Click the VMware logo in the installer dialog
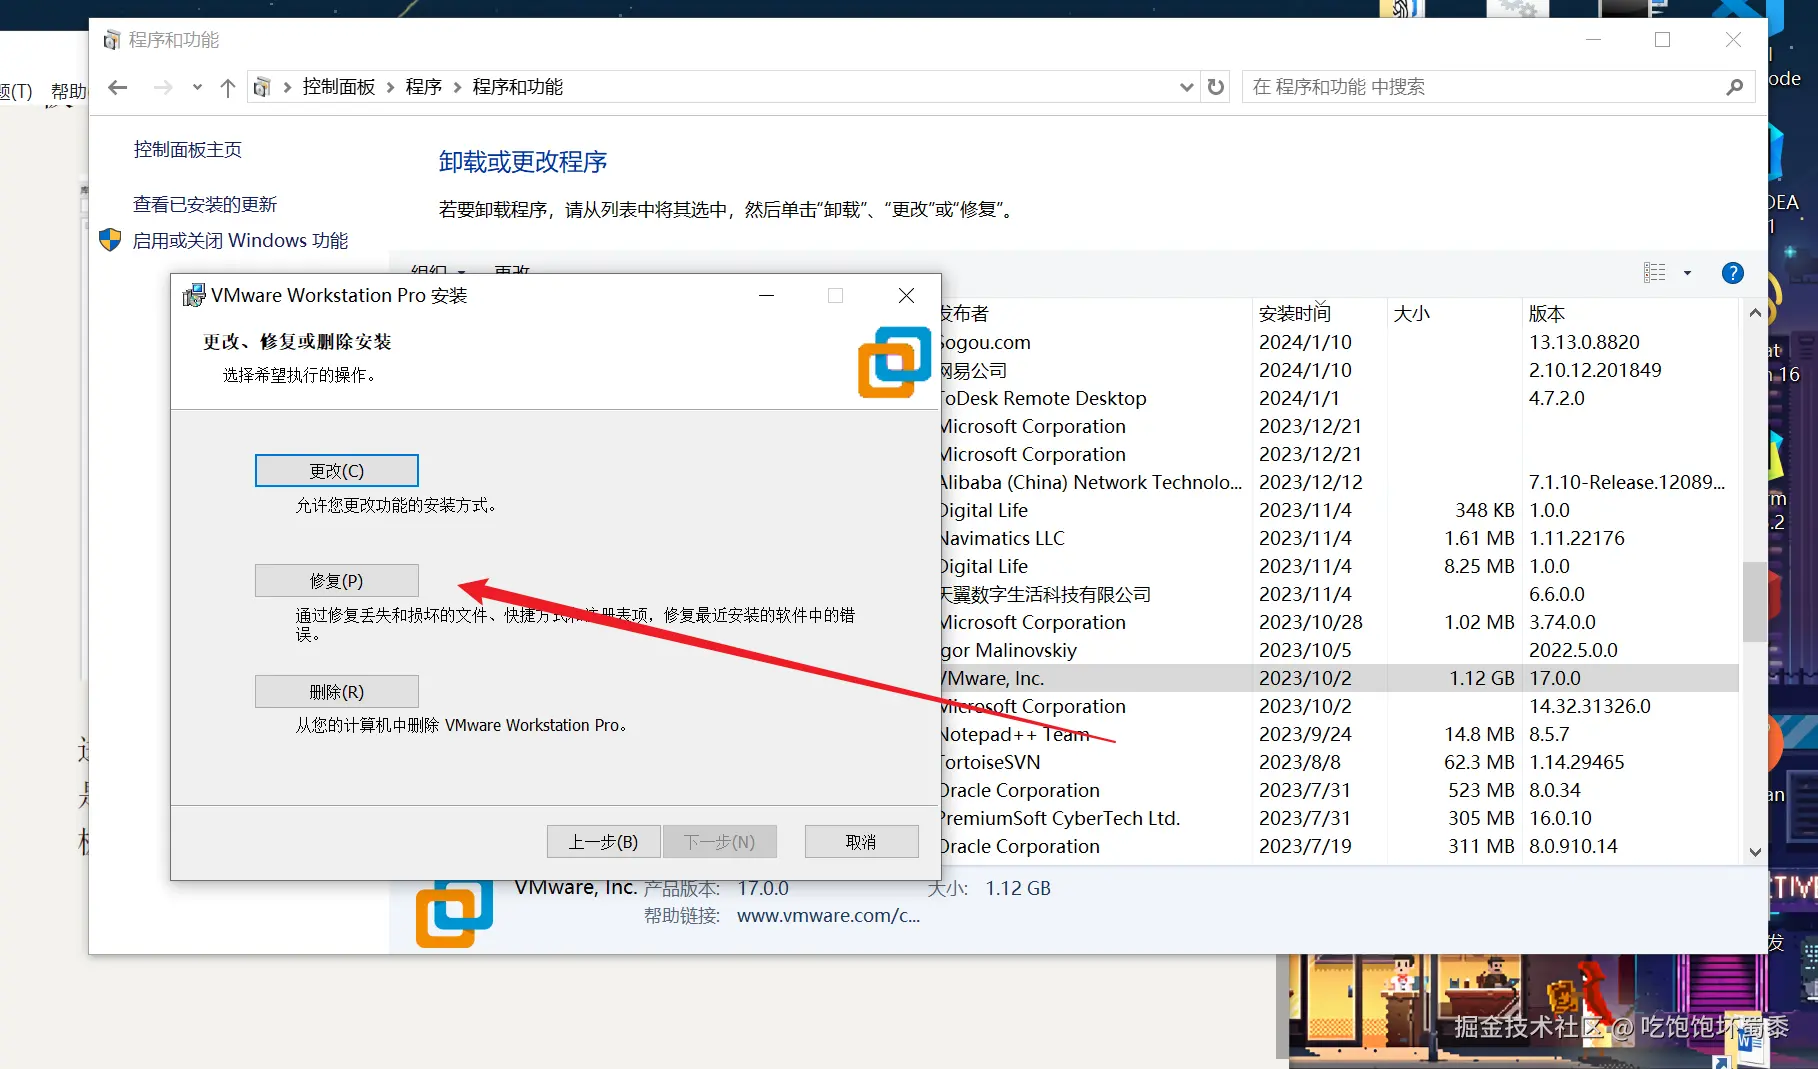 [893, 361]
